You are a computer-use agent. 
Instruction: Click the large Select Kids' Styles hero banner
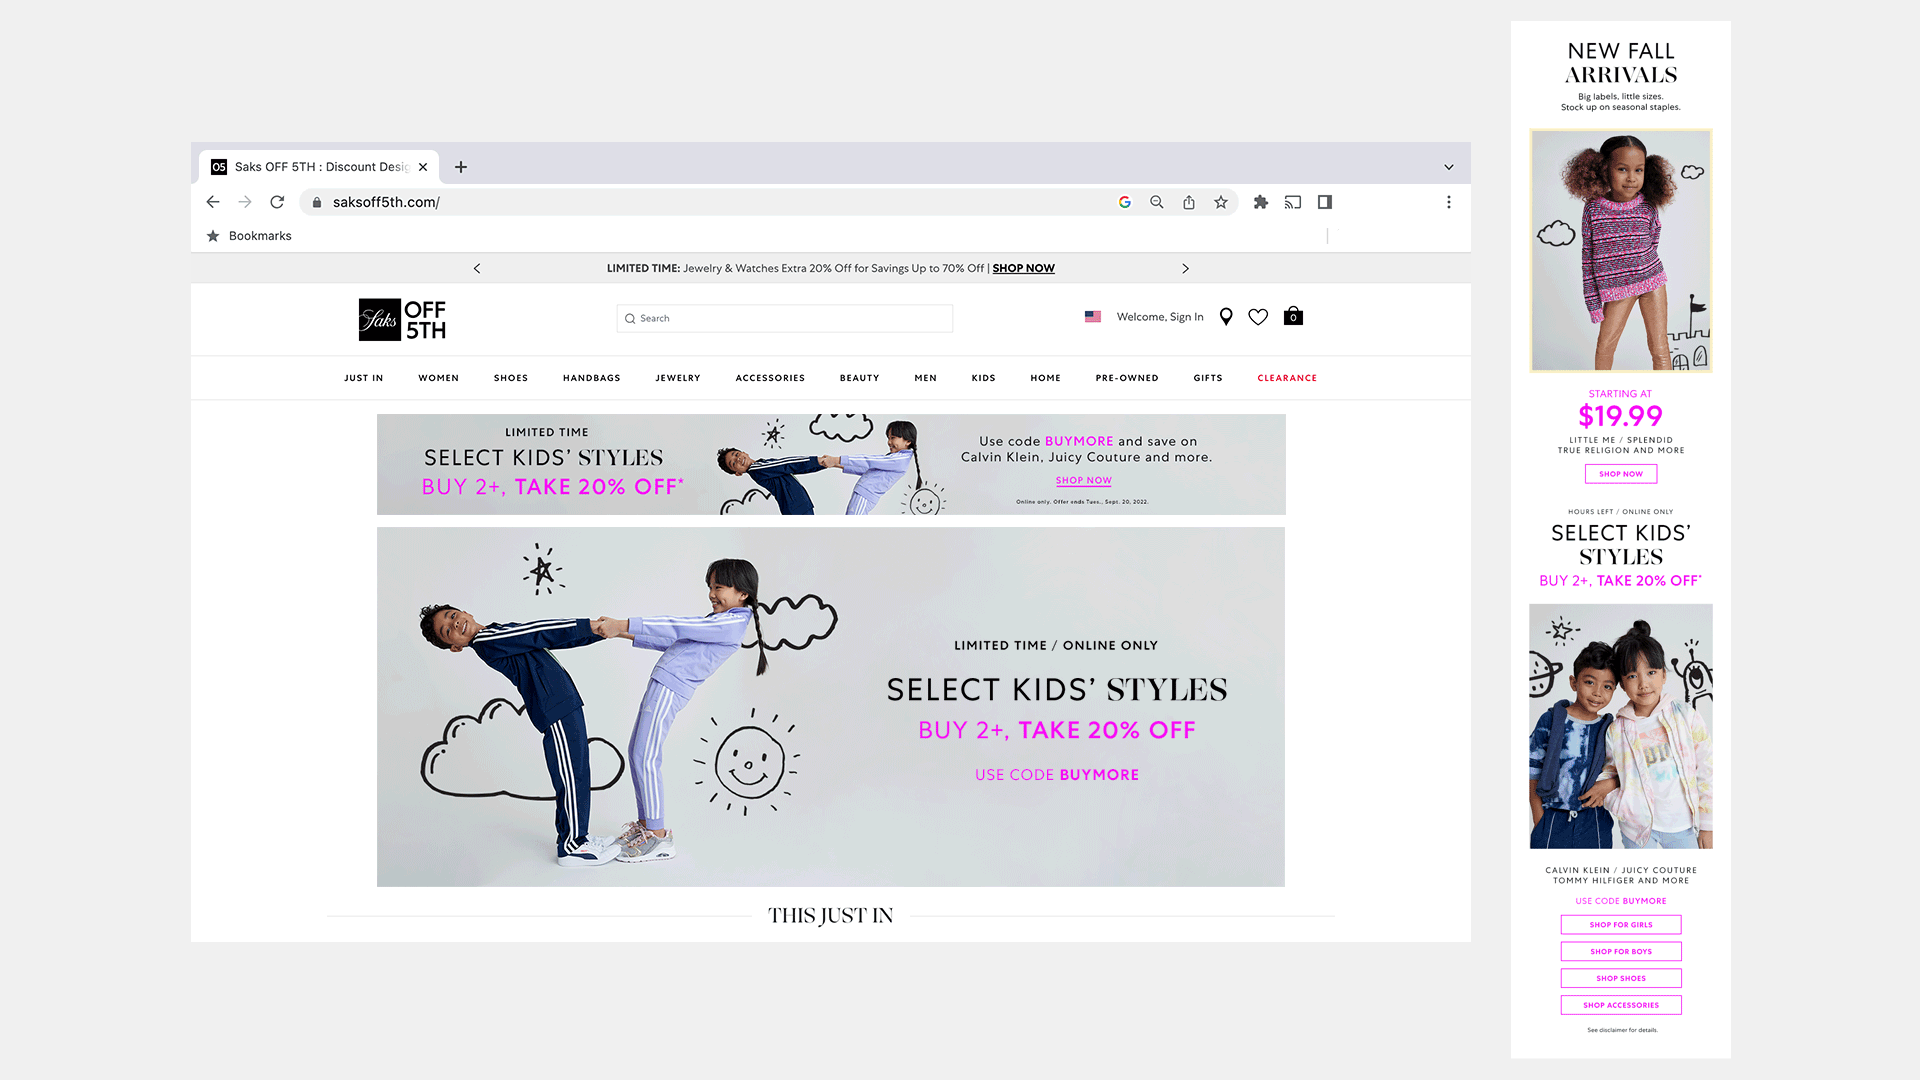(x=831, y=707)
